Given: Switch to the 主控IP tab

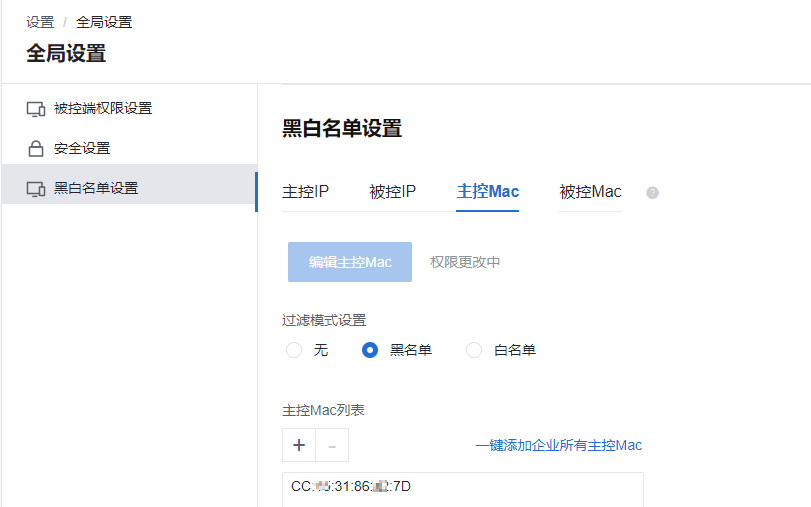Looking at the screenshot, I should [305, 191].
